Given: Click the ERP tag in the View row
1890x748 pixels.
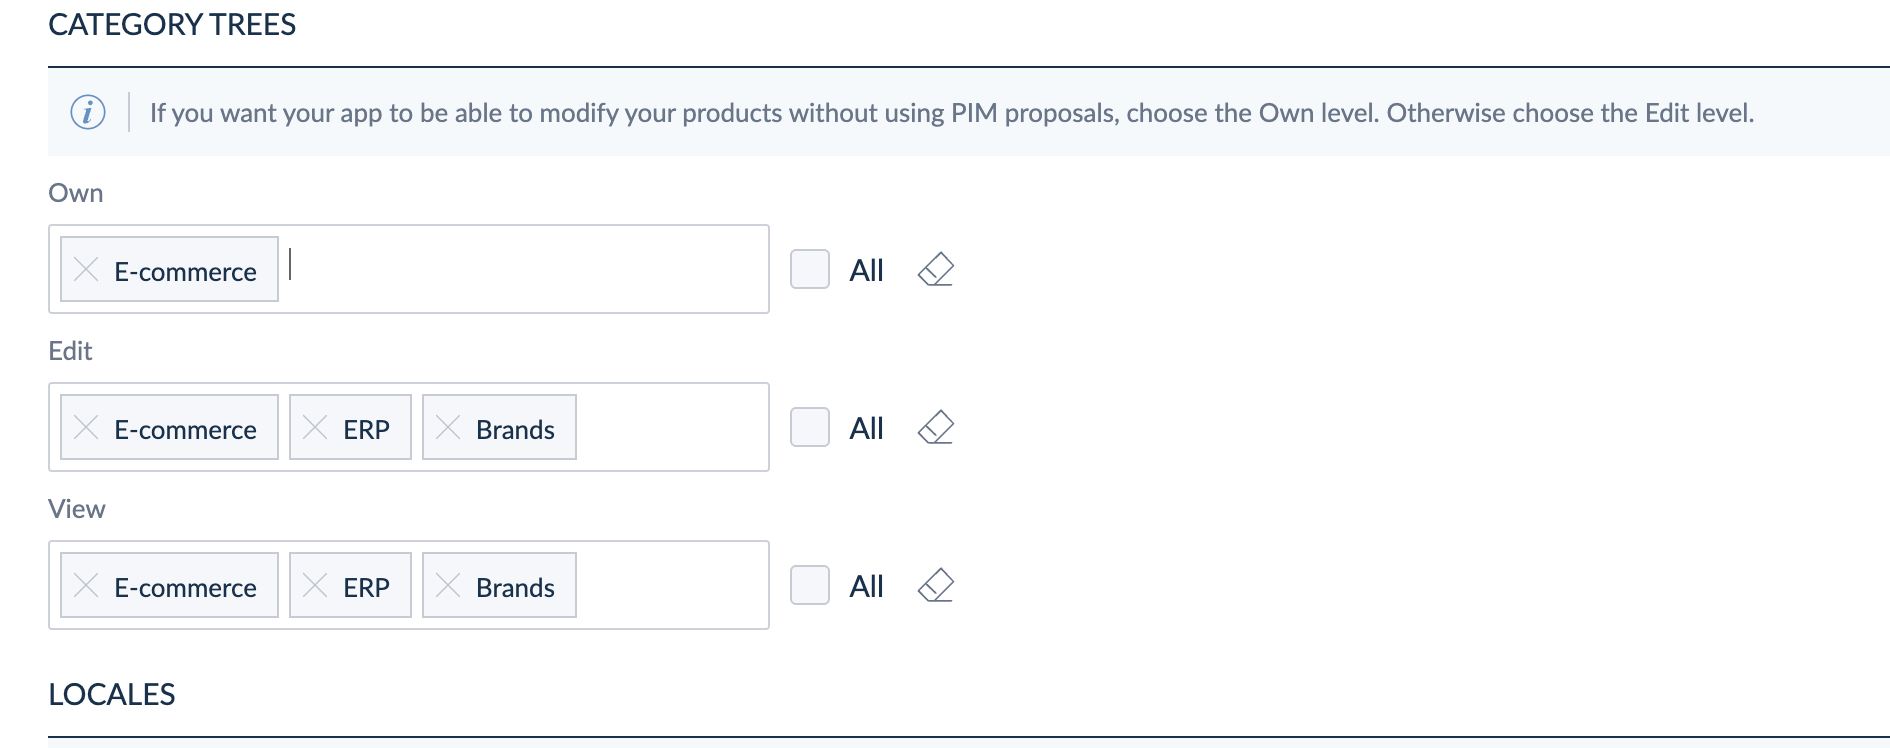Looking at the screenshot, I should (x=367, y=585).
